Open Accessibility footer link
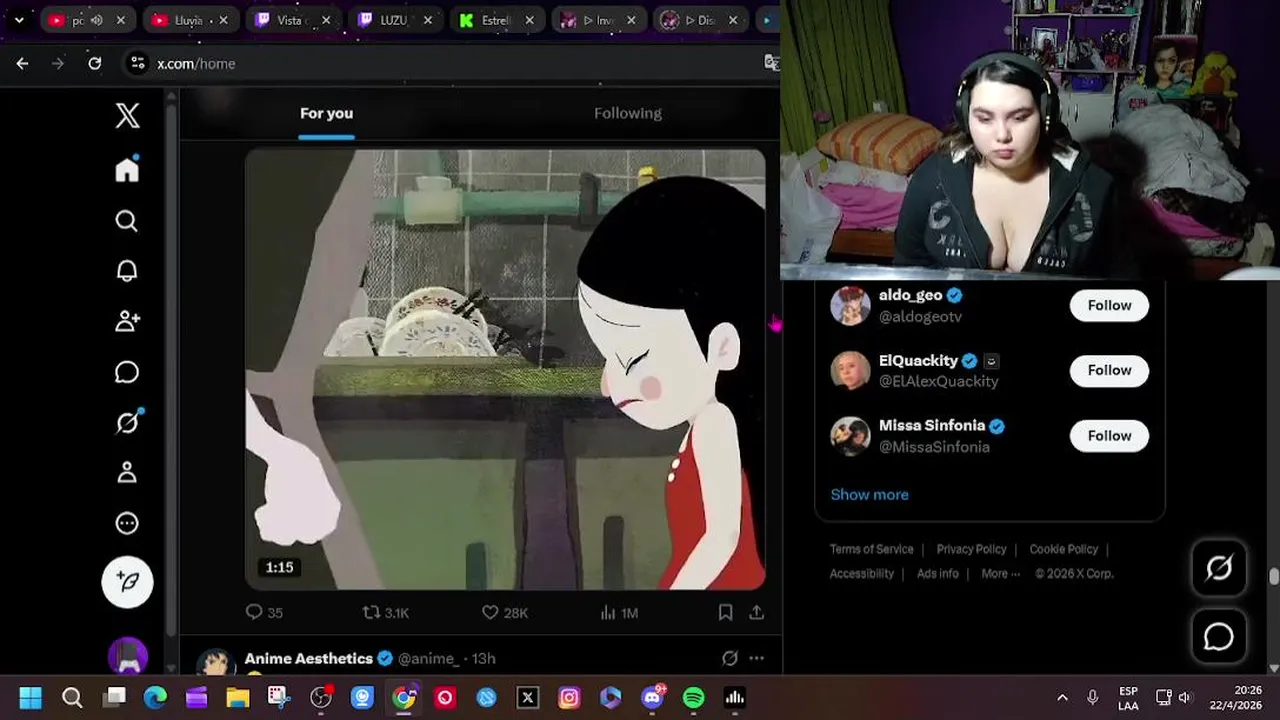 (x=861, y=573)
